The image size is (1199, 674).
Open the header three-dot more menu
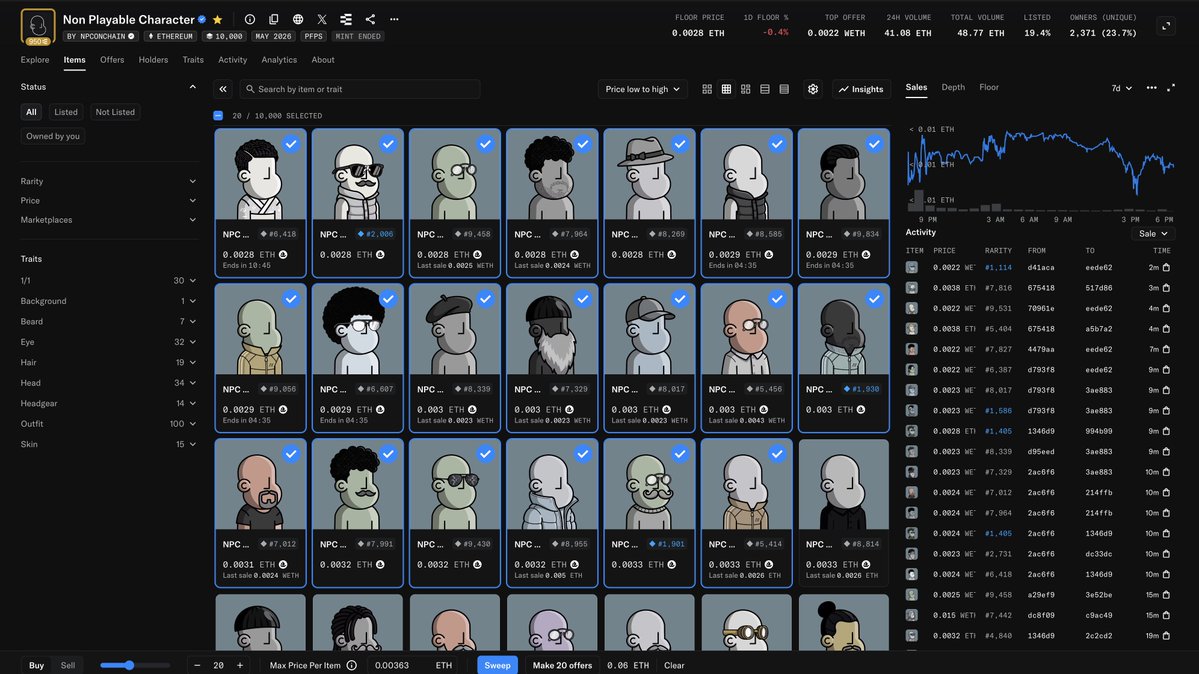tap(394, 19)
